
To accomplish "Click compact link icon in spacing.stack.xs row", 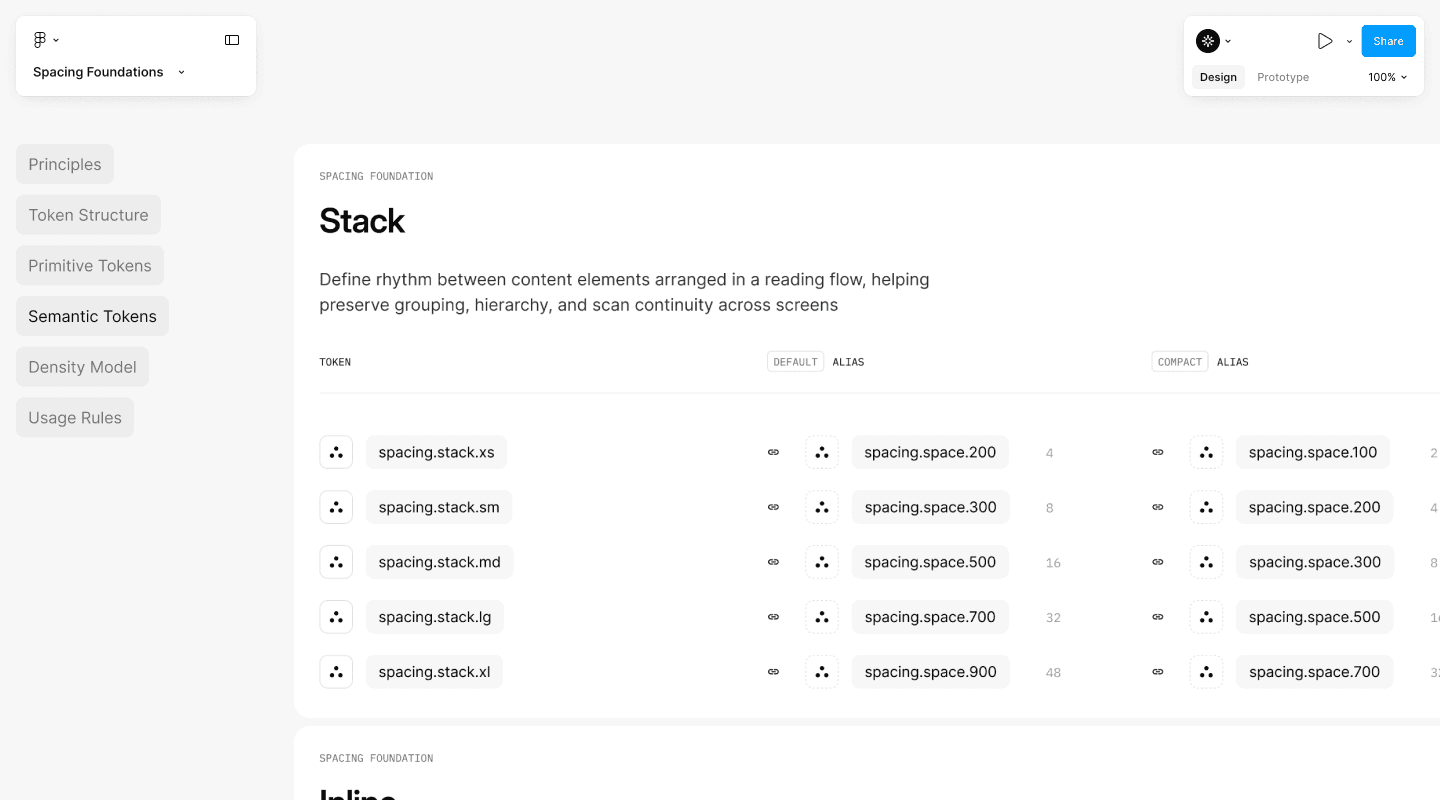I will (1158, 452).
